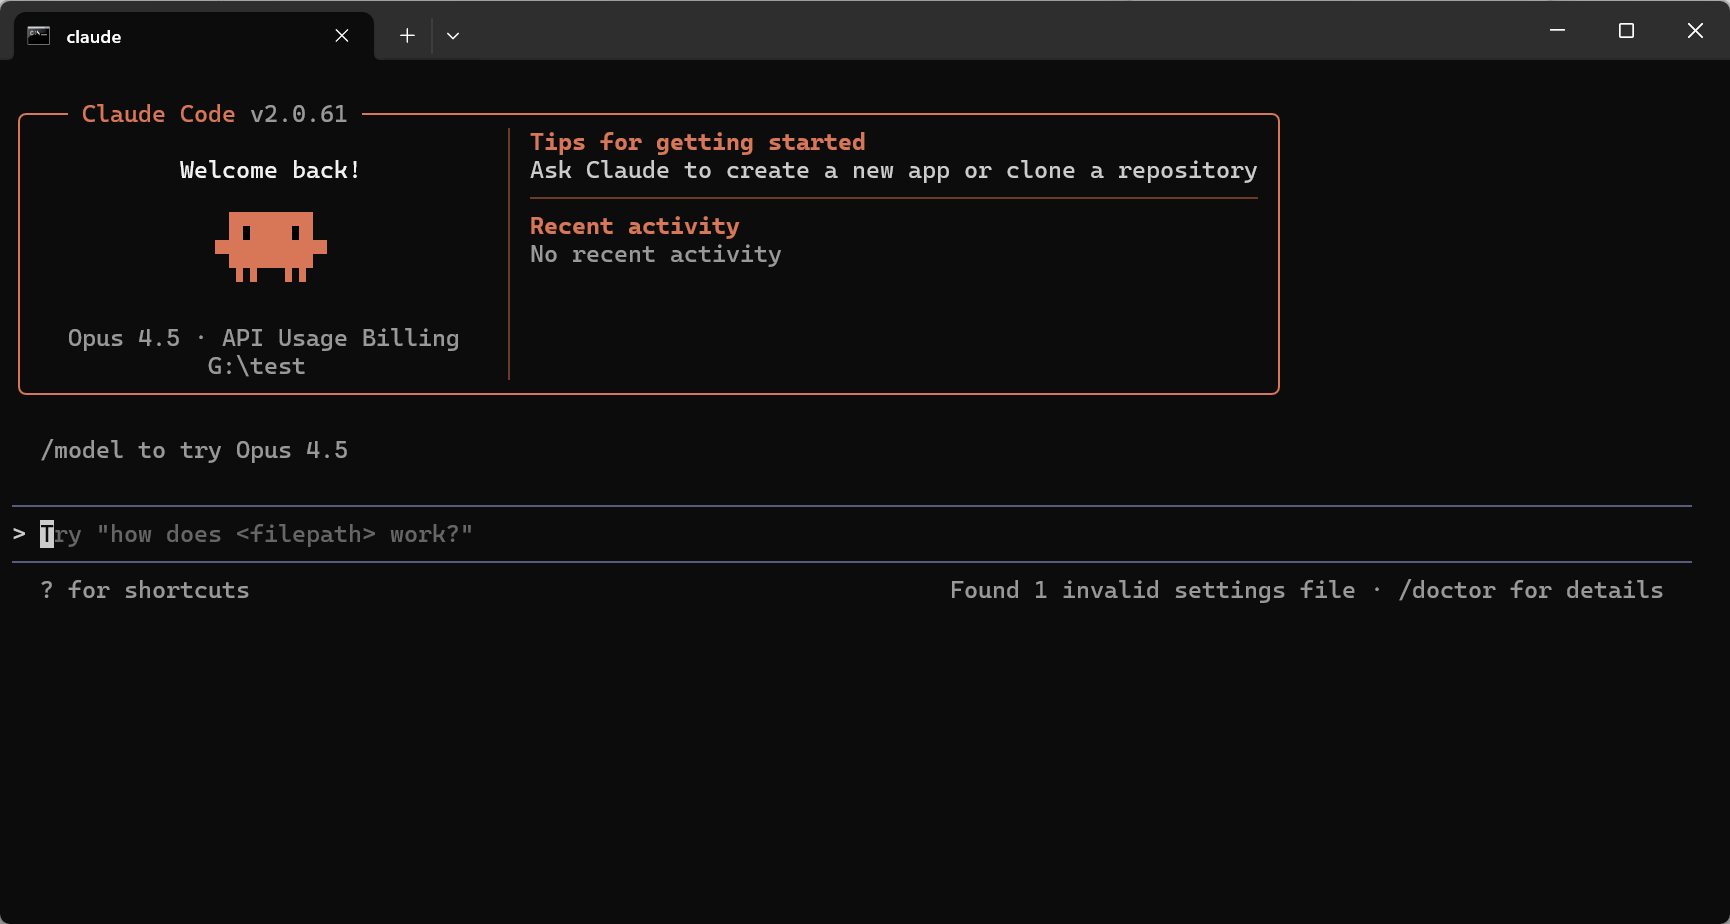Close the claude terminal tab
1730x924 pixels.
tap(342, 36)
